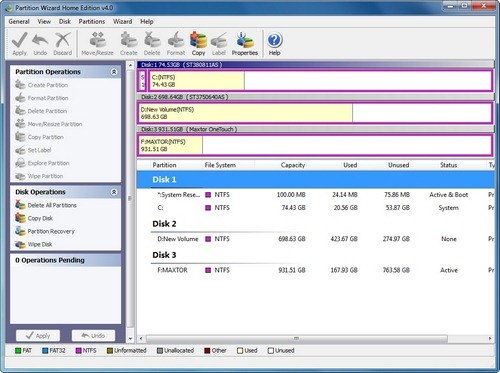Sort by the File System column header
Screen dimensions: 500x373
click(x=220, y=165)
